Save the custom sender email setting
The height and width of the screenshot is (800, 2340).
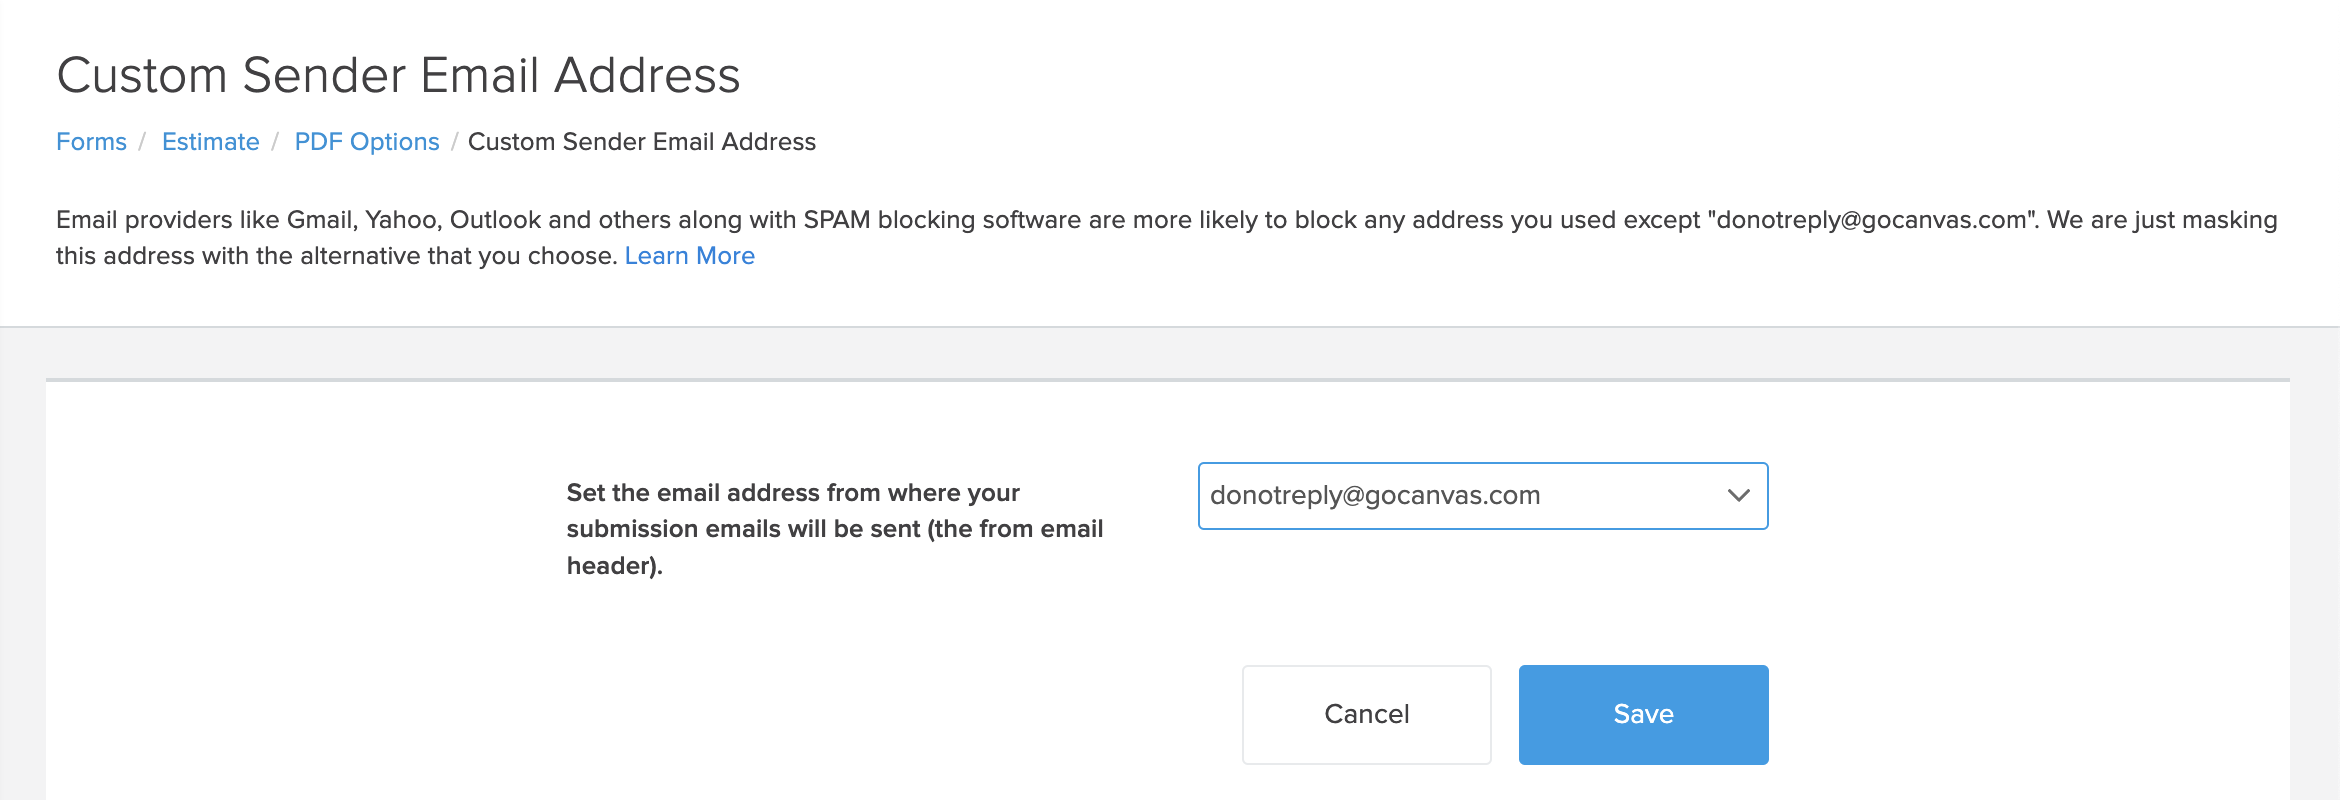[x=1643, y=715]
